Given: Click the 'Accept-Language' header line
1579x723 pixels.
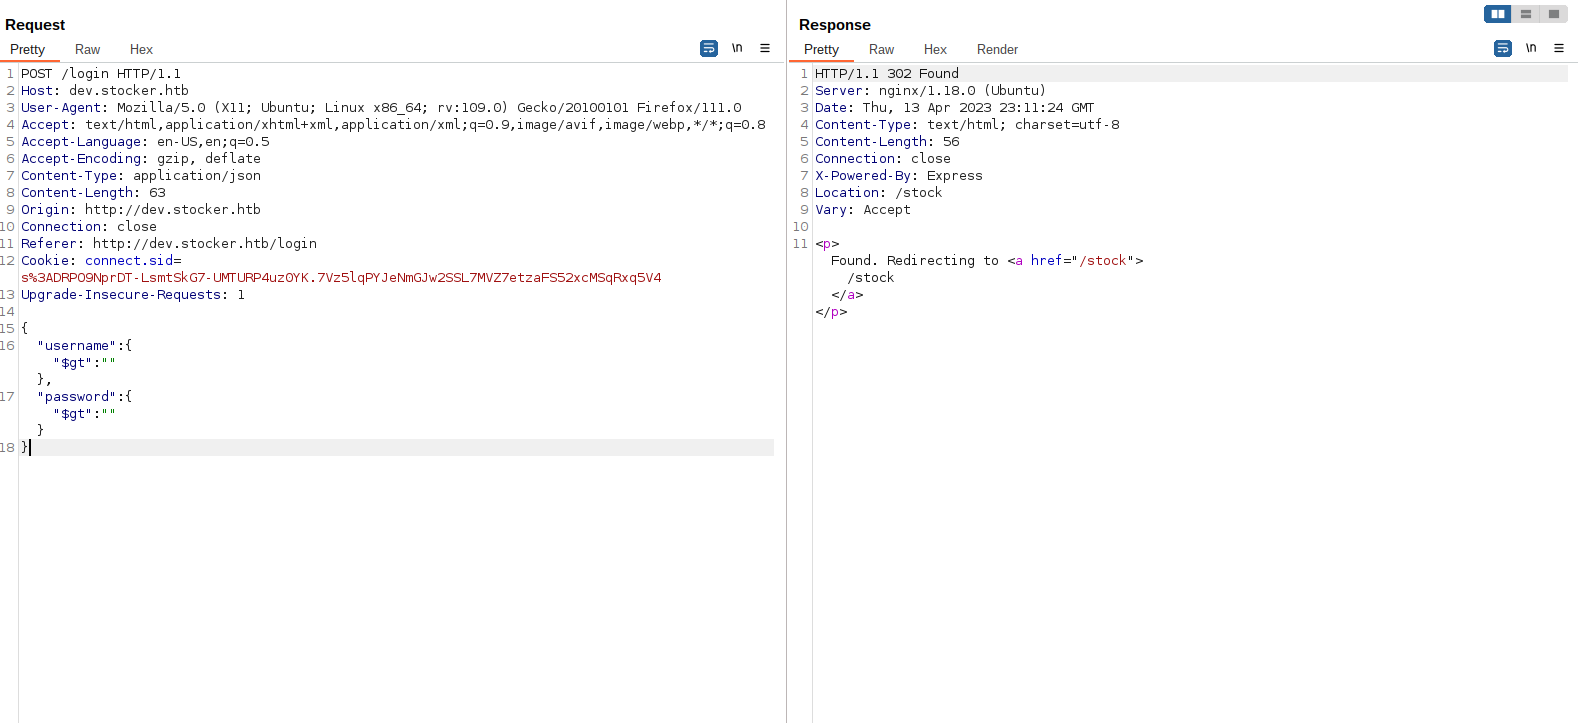Looking at the screenshot, I should pyautogui.click(x=145, y=141).
